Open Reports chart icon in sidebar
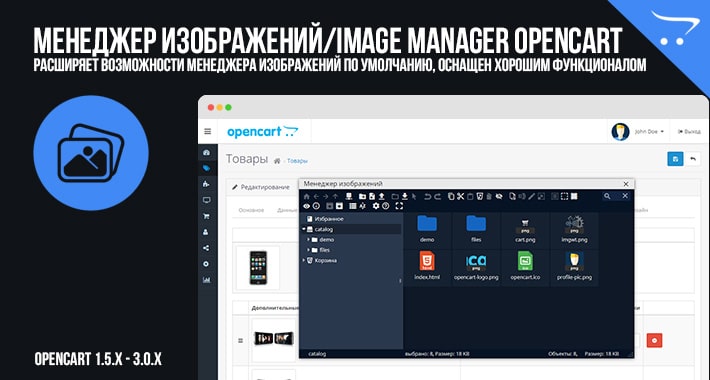Image resolution: width=710 pixels, height=380 pixels. [x=206, y=280]
